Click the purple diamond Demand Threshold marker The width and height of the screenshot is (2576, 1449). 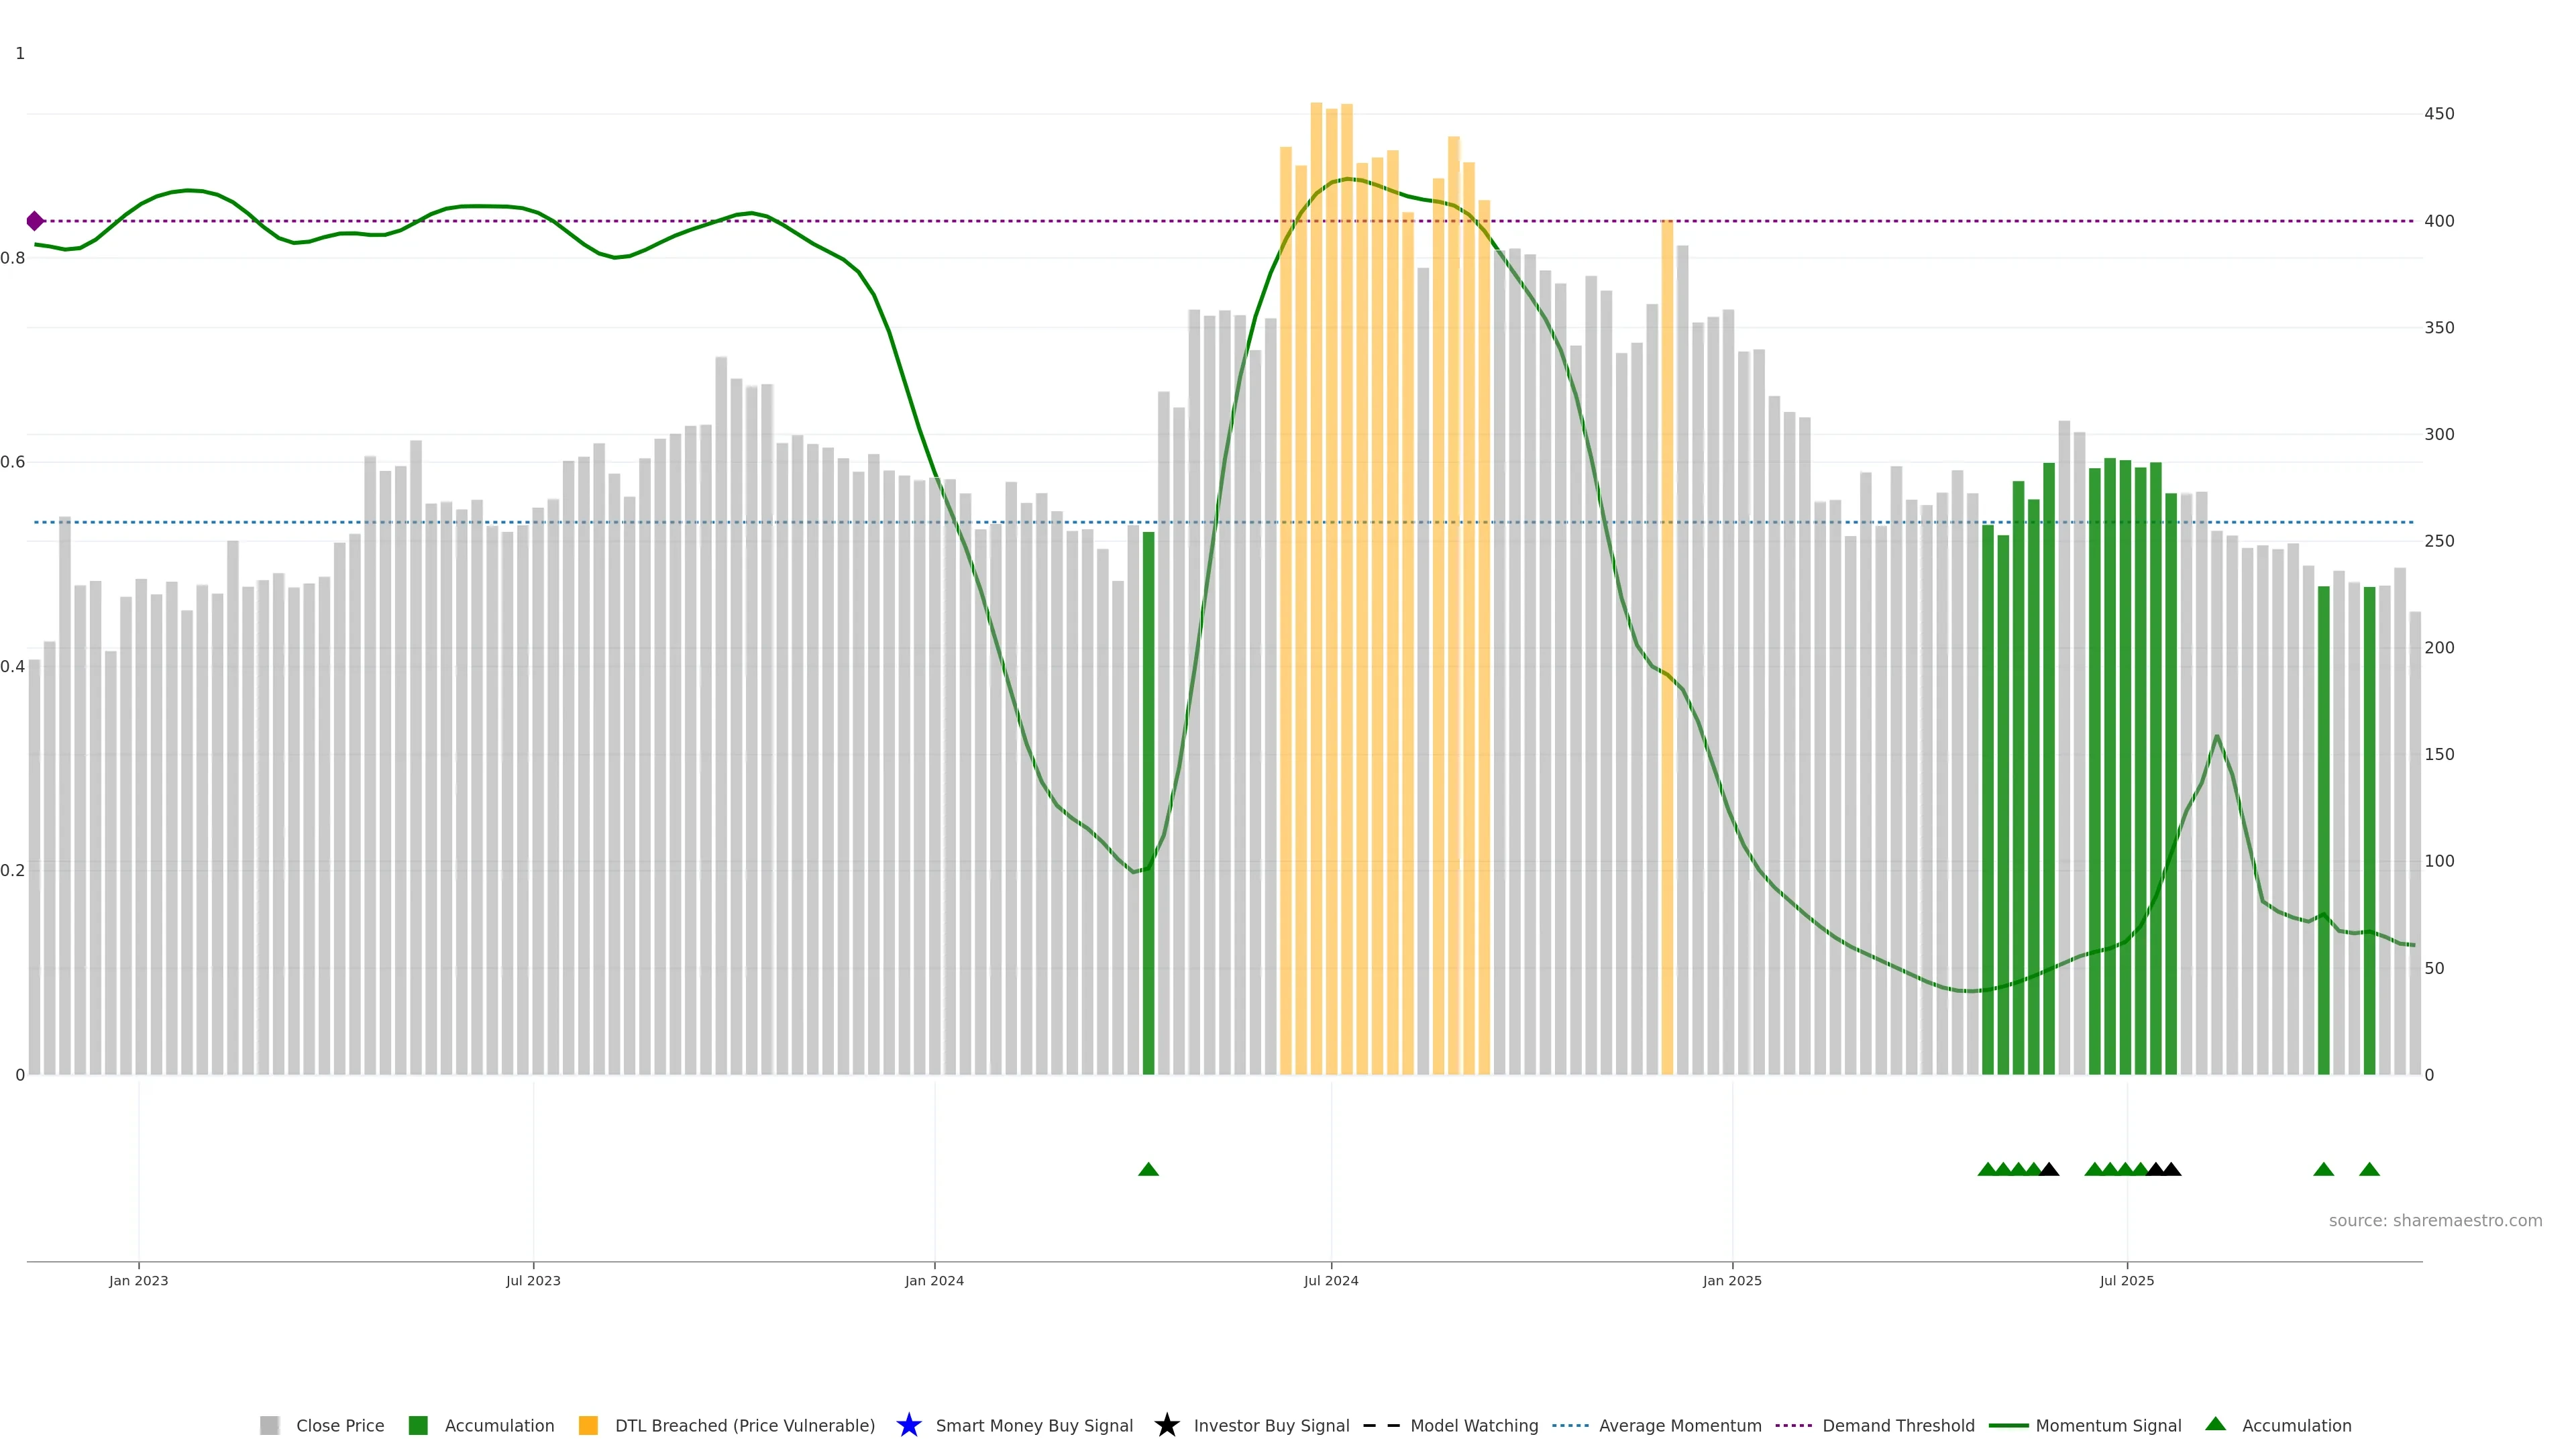click(x=35, y=221)
